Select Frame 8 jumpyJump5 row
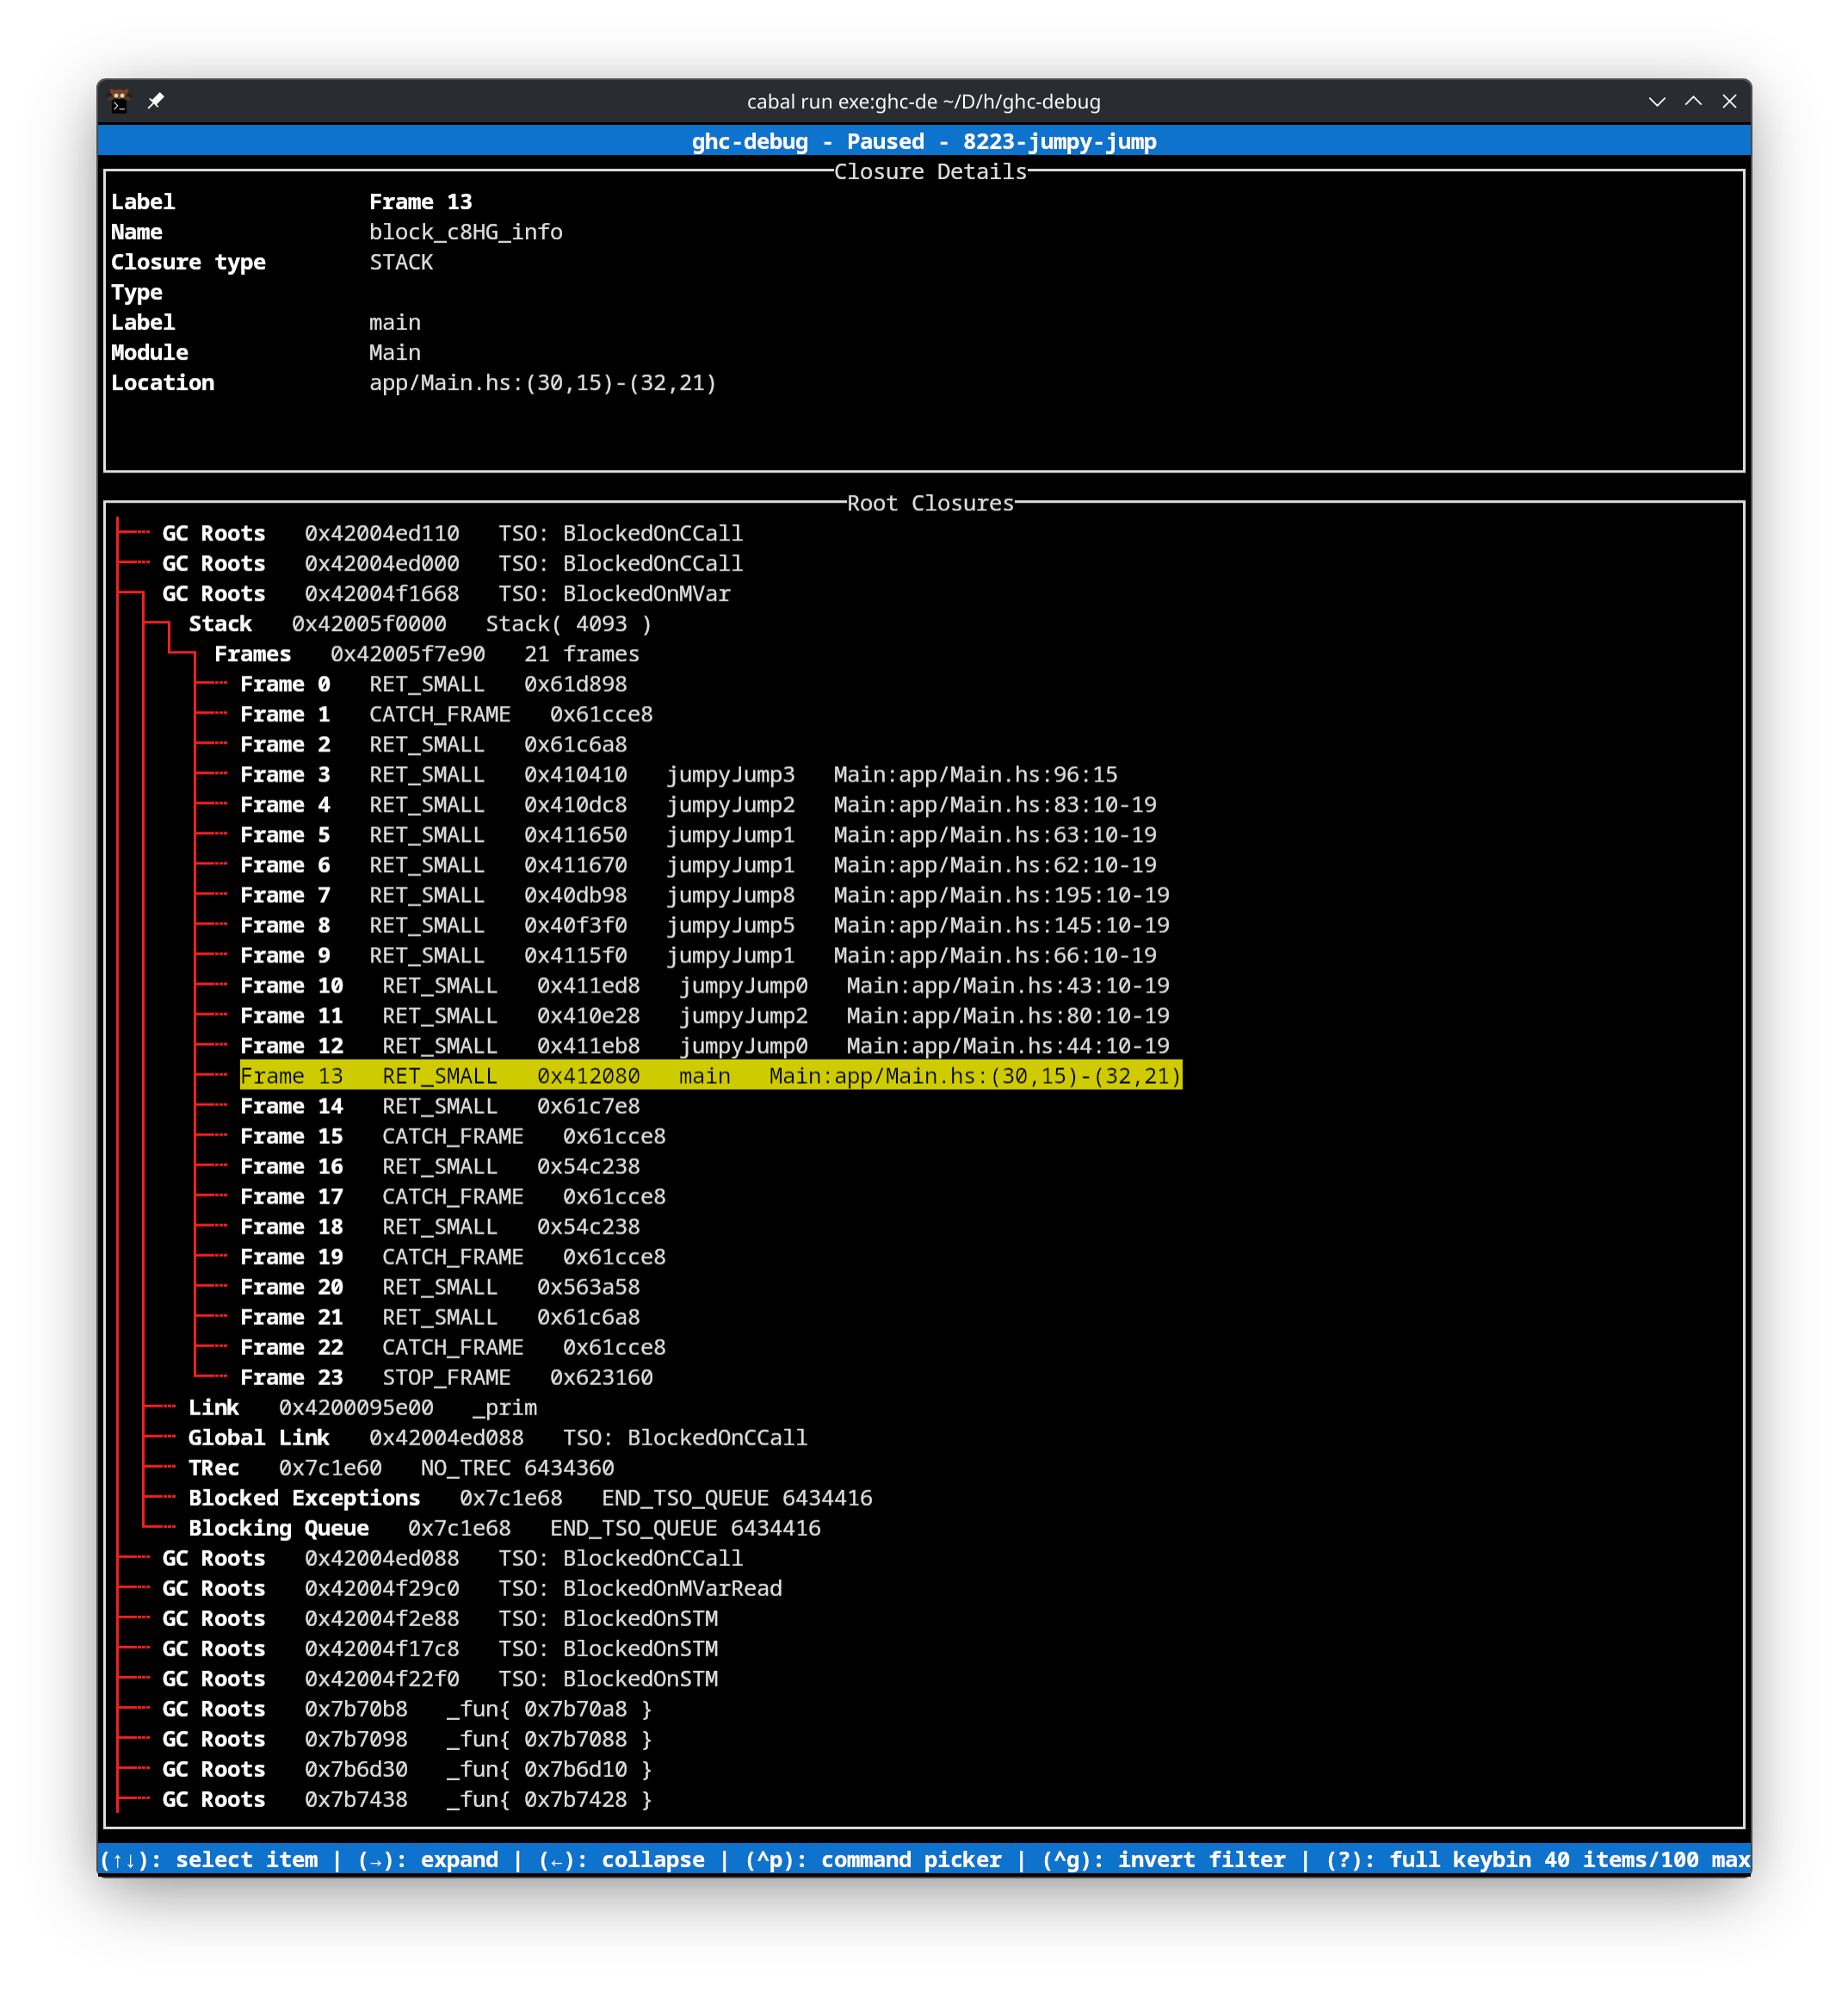Viewport: 1848px width, 1992px height. pos(705,926)
